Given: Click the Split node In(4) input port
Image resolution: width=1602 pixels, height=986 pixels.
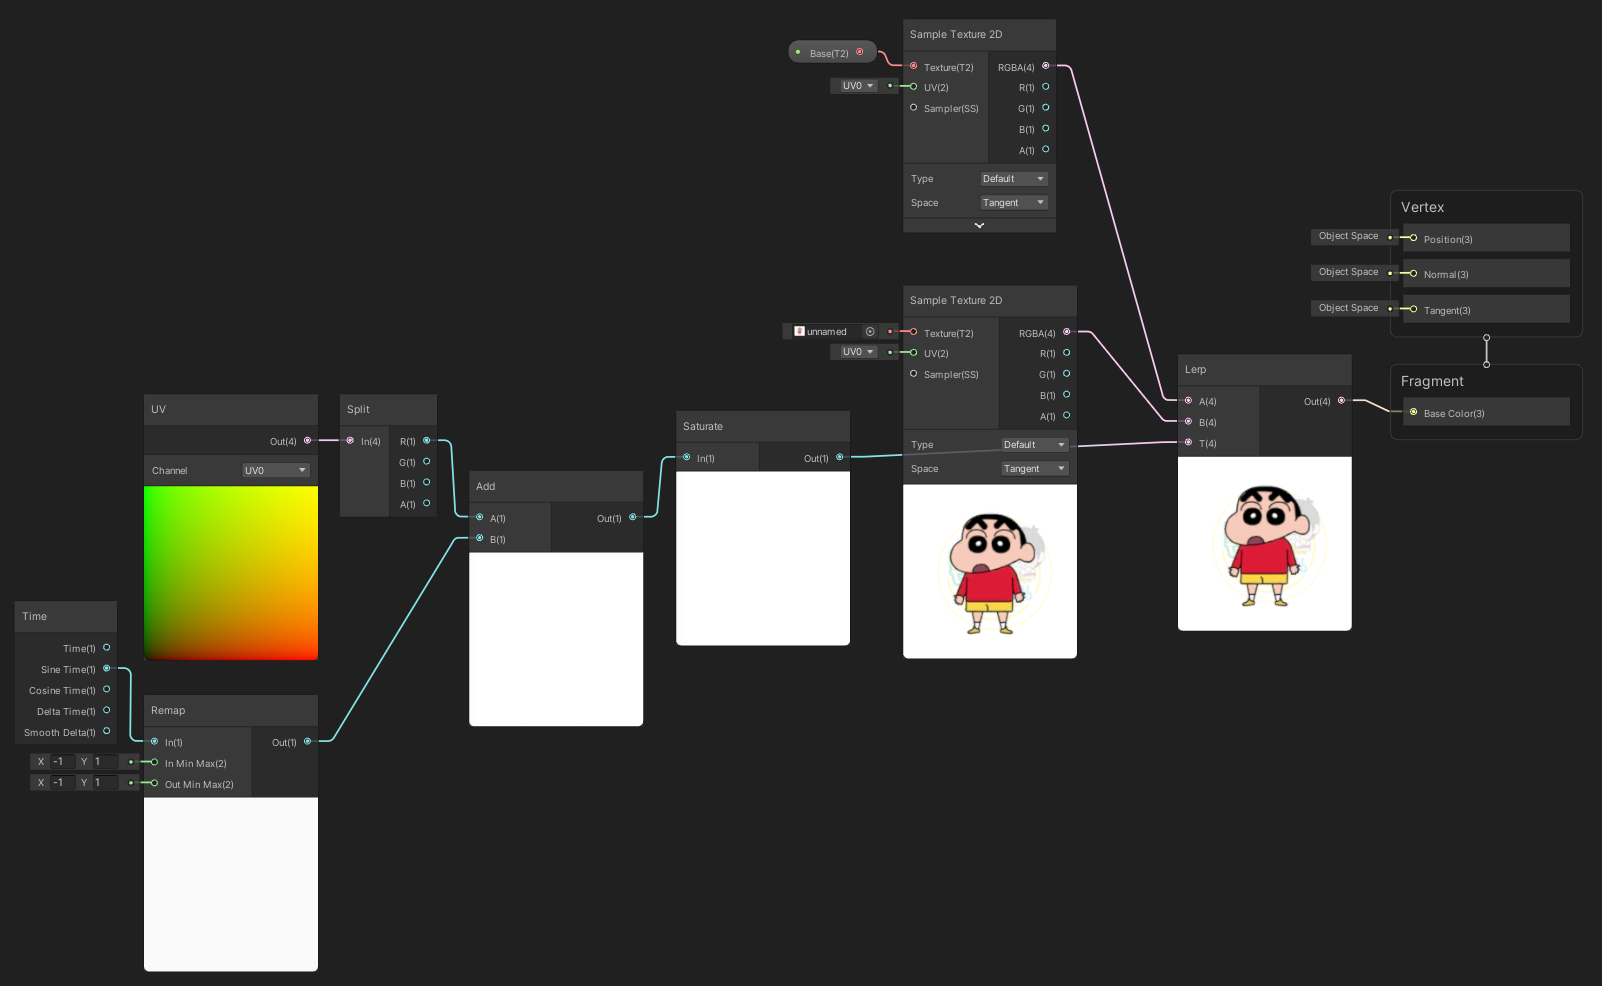Looking at the screenshot, I should (x=350, y=440).
